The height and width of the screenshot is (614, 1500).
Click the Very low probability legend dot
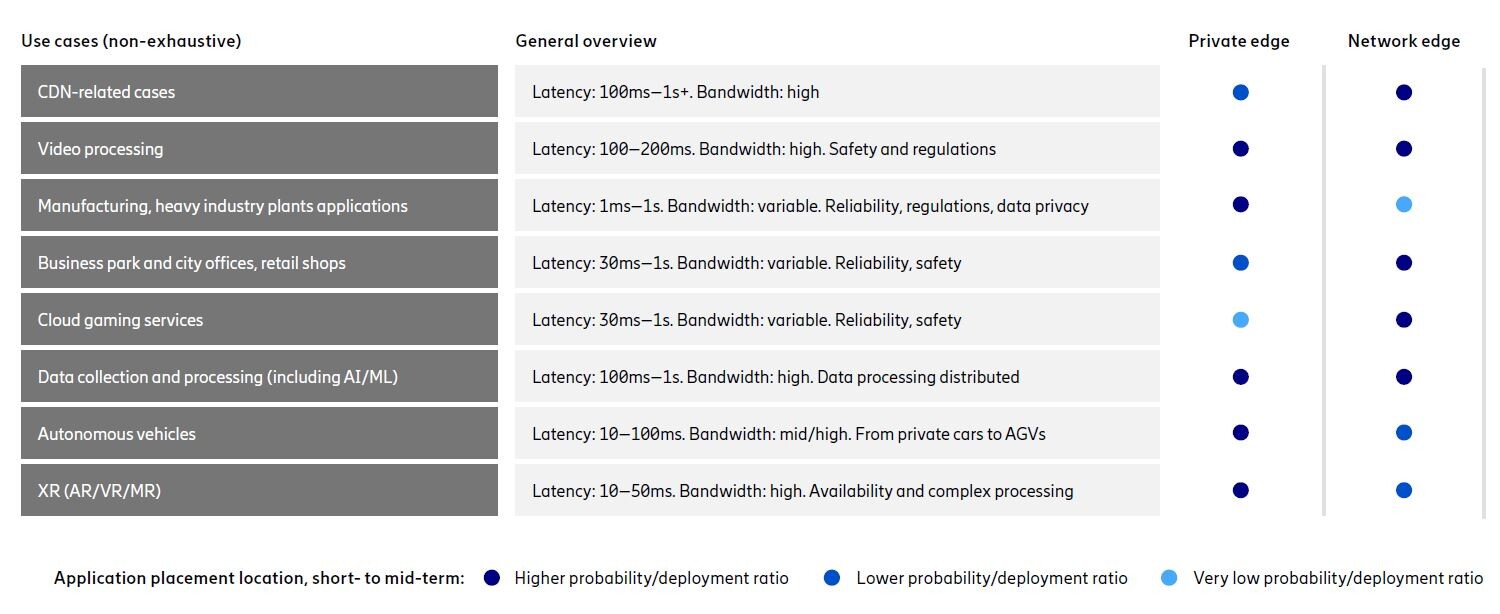[1169, 578]
